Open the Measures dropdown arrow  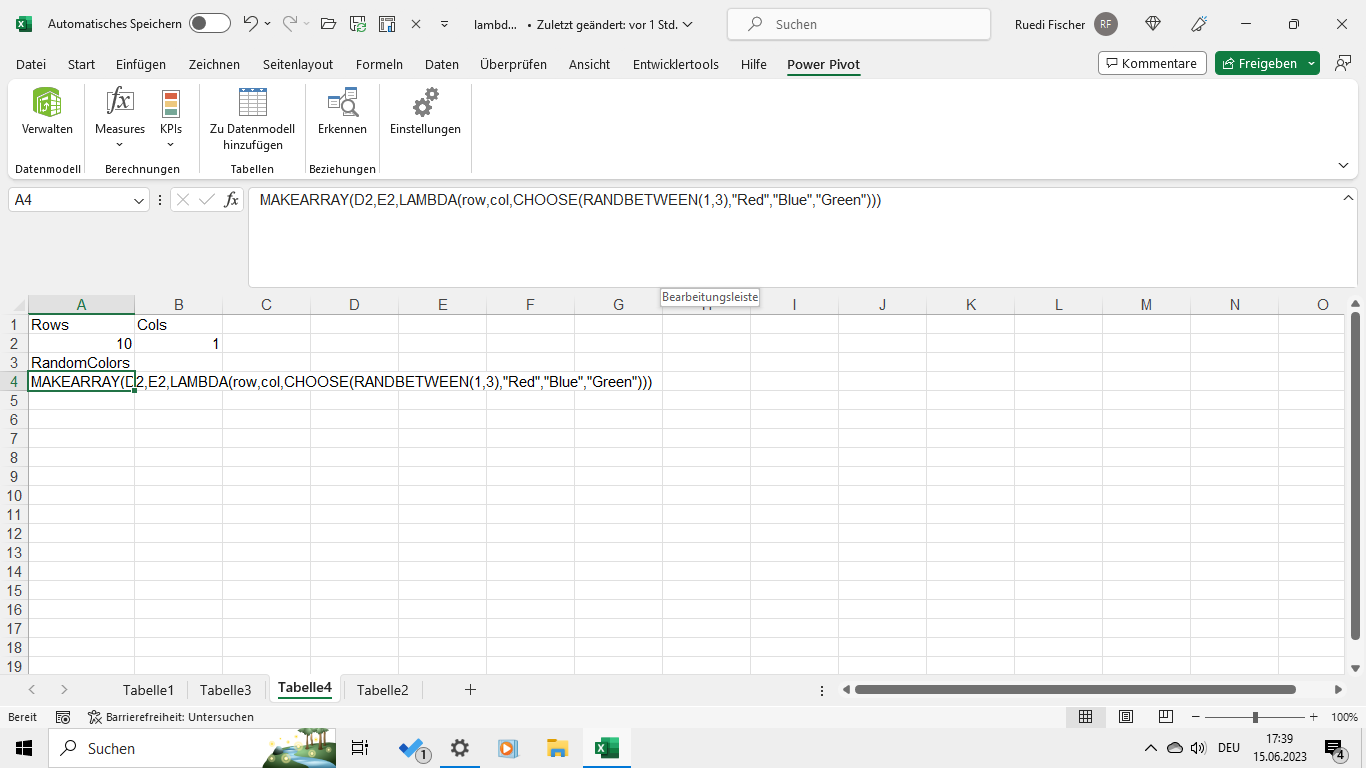point(119,143)
